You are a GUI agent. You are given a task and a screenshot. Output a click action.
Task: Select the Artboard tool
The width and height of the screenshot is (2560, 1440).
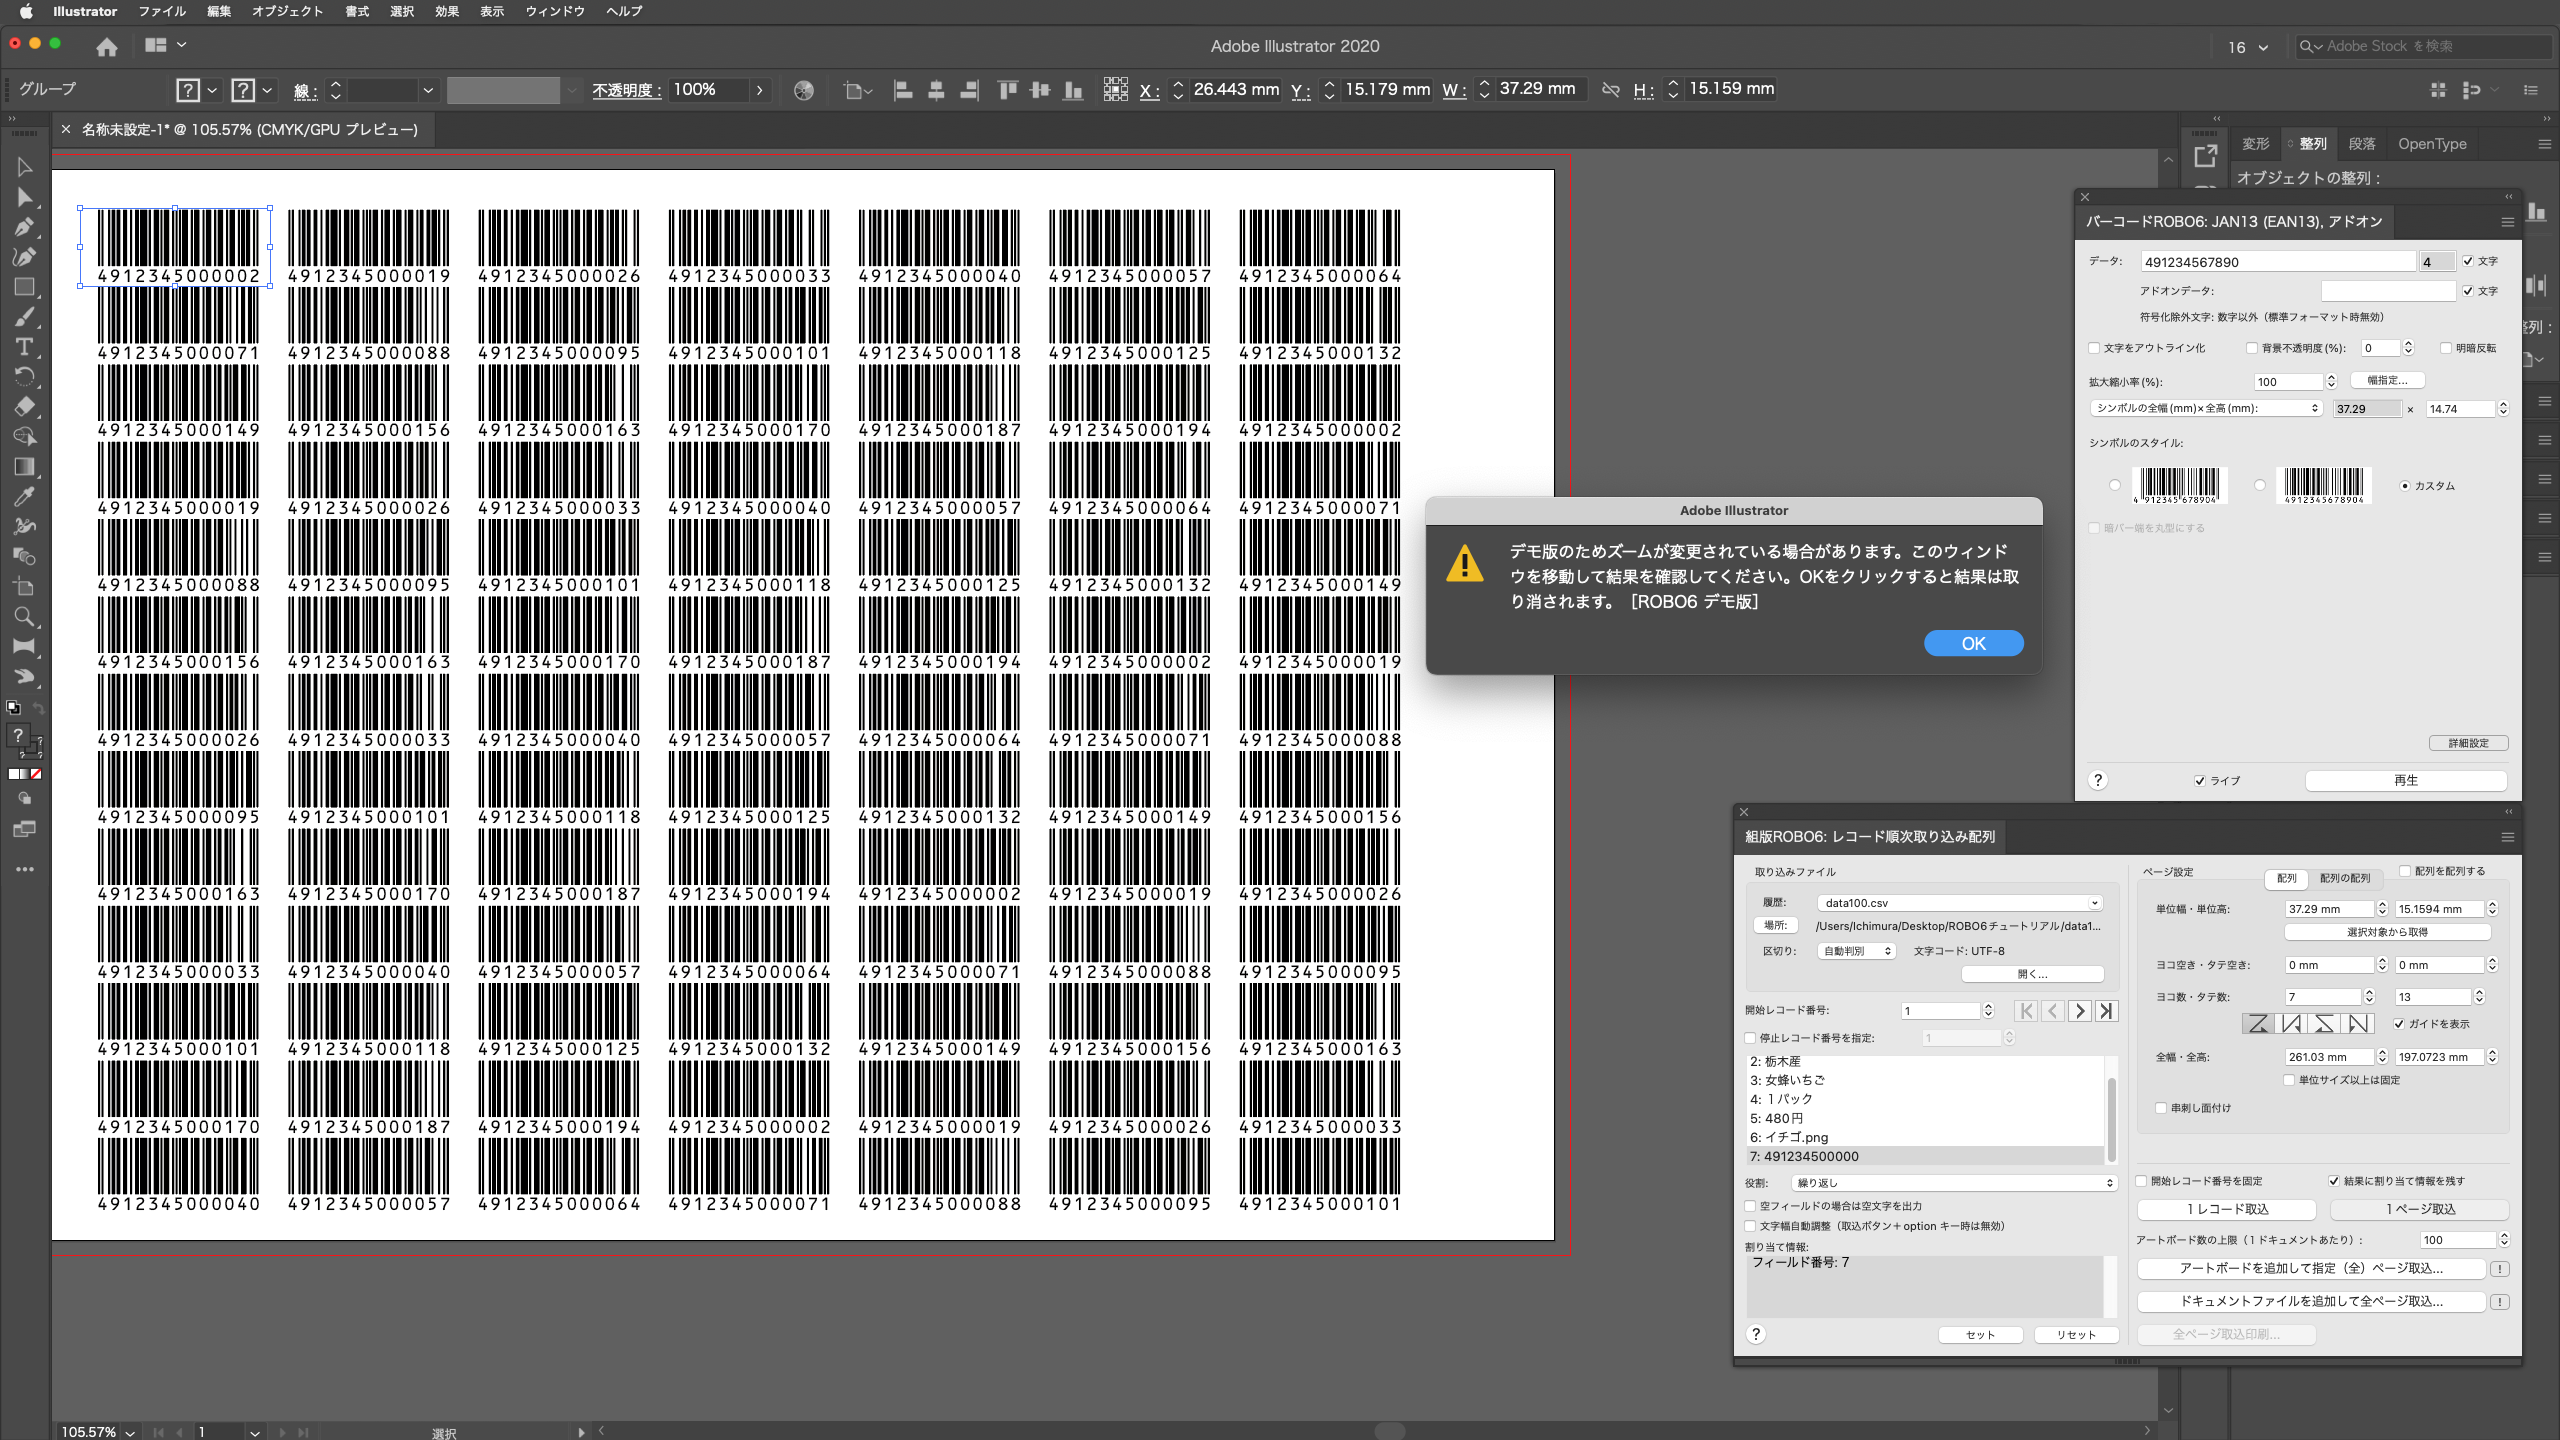pyautogui.click(x=25, y=587)
